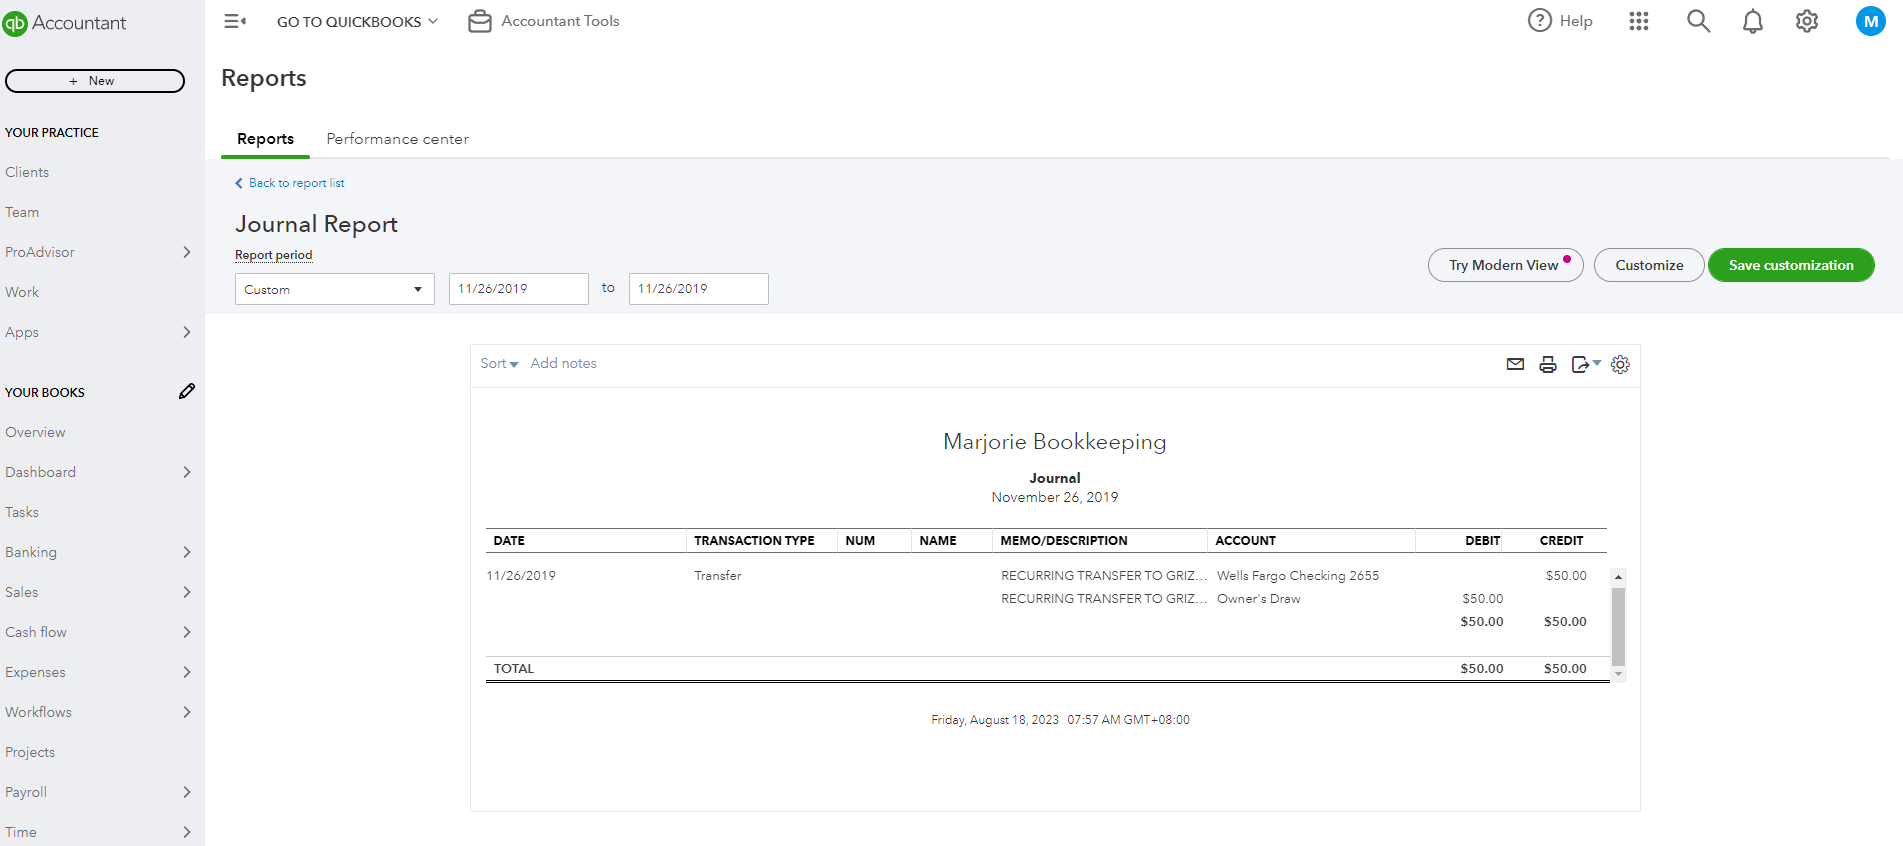Image resolution: width=1903 pixels, height=846 pixels.
Task: Click the DEBIT column header
Action: (1482, 541)
